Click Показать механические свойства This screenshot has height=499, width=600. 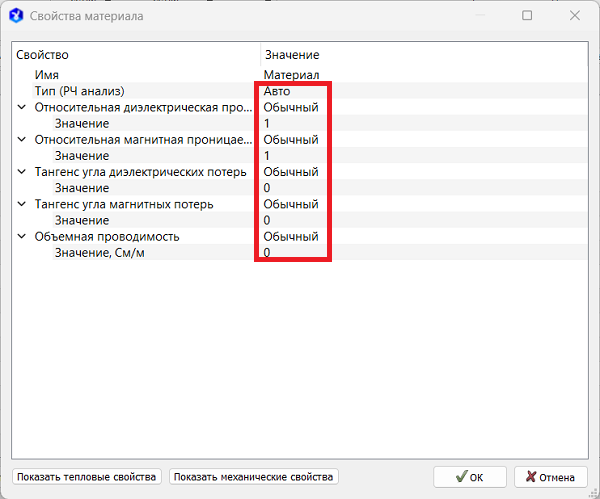[254, 477]
